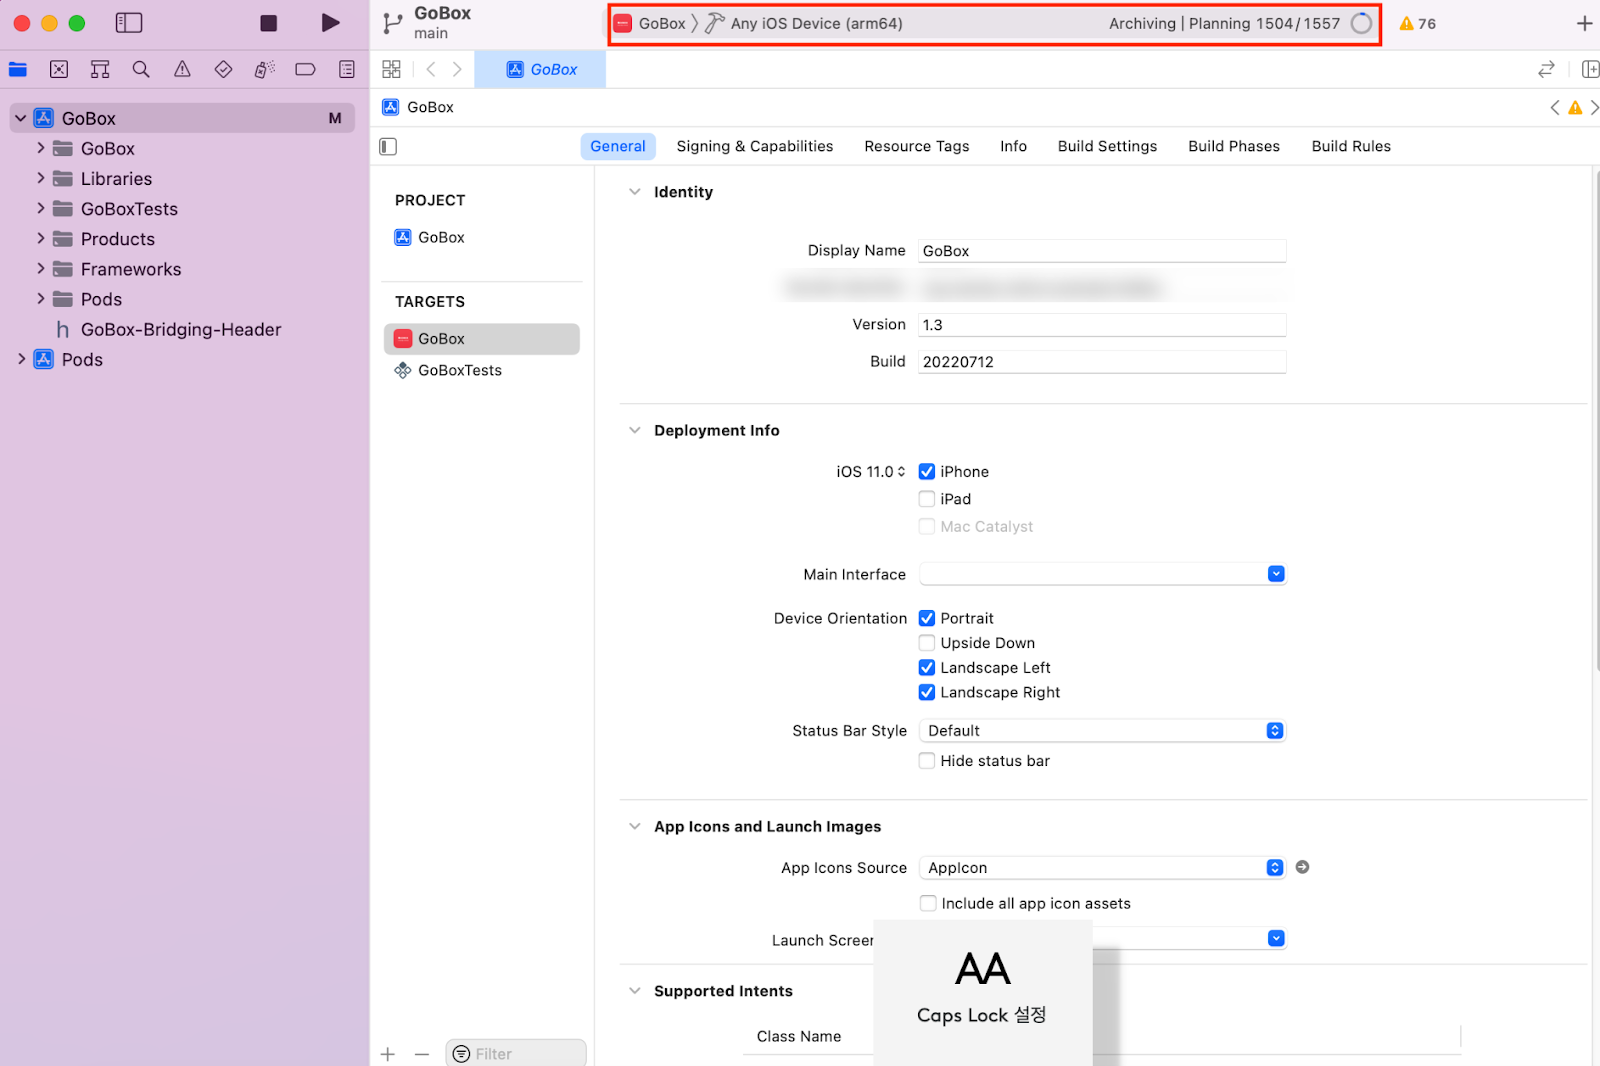Open the Report navigator
Screen dimensions: 1600x1066
point(346,69)
